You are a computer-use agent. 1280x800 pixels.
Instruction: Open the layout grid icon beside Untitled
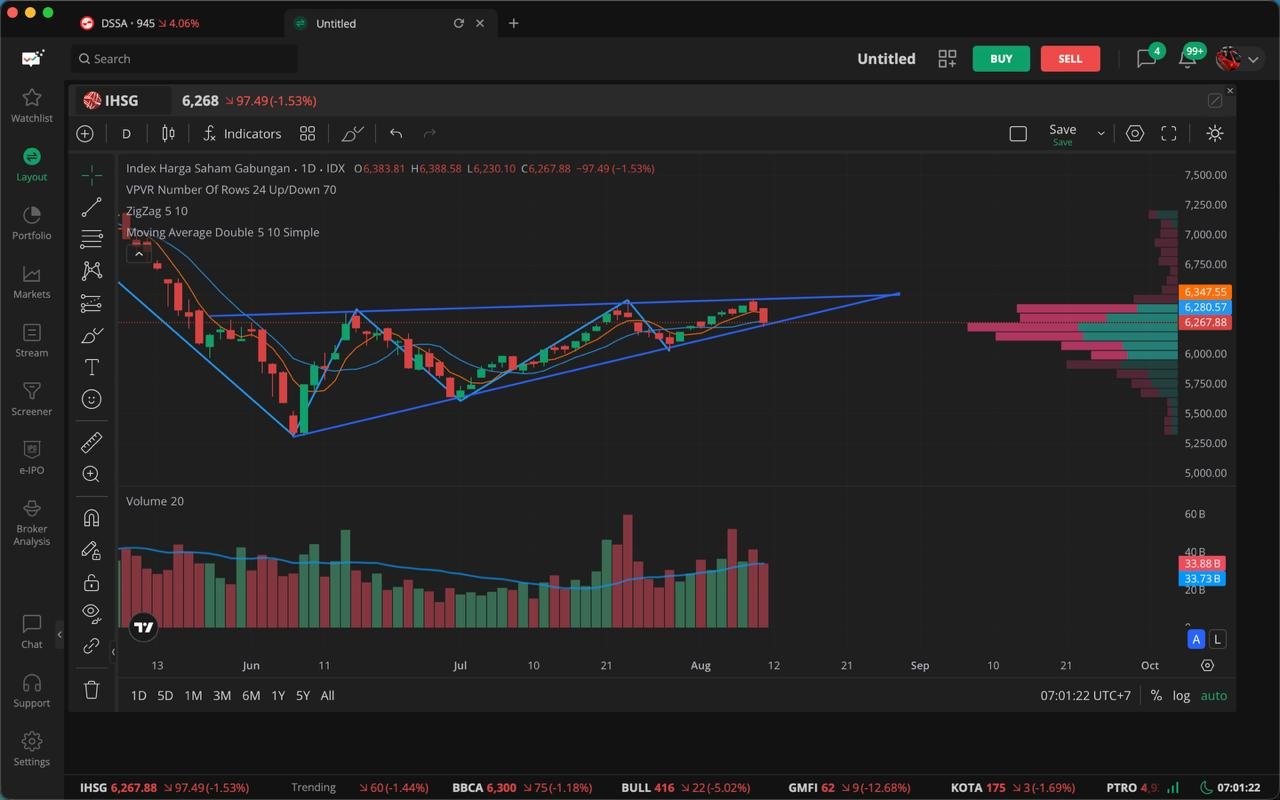(x=947, y=59)
